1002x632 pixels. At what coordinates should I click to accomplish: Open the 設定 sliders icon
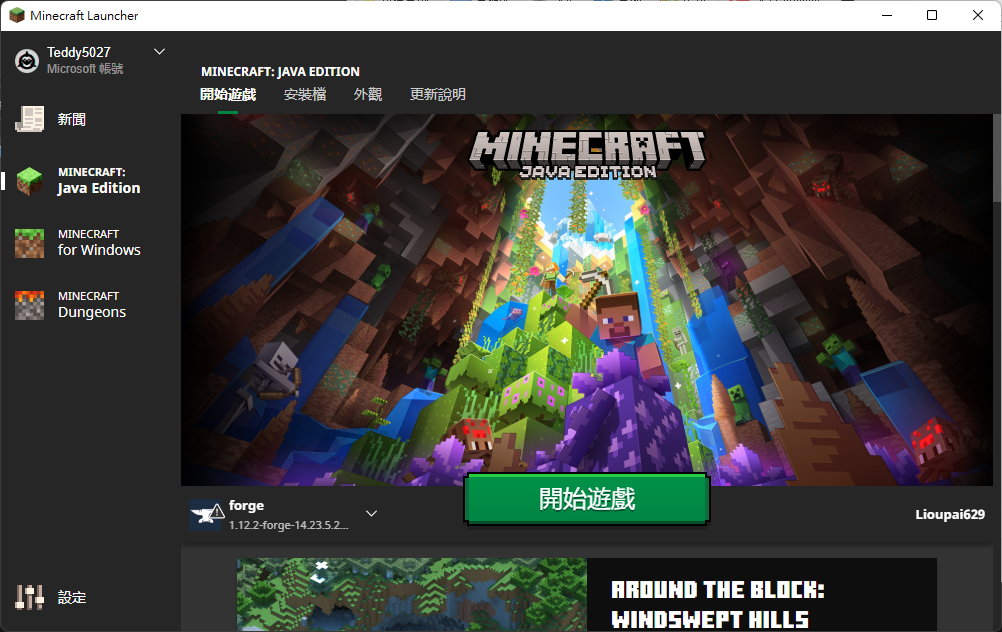tap(29, 597)
